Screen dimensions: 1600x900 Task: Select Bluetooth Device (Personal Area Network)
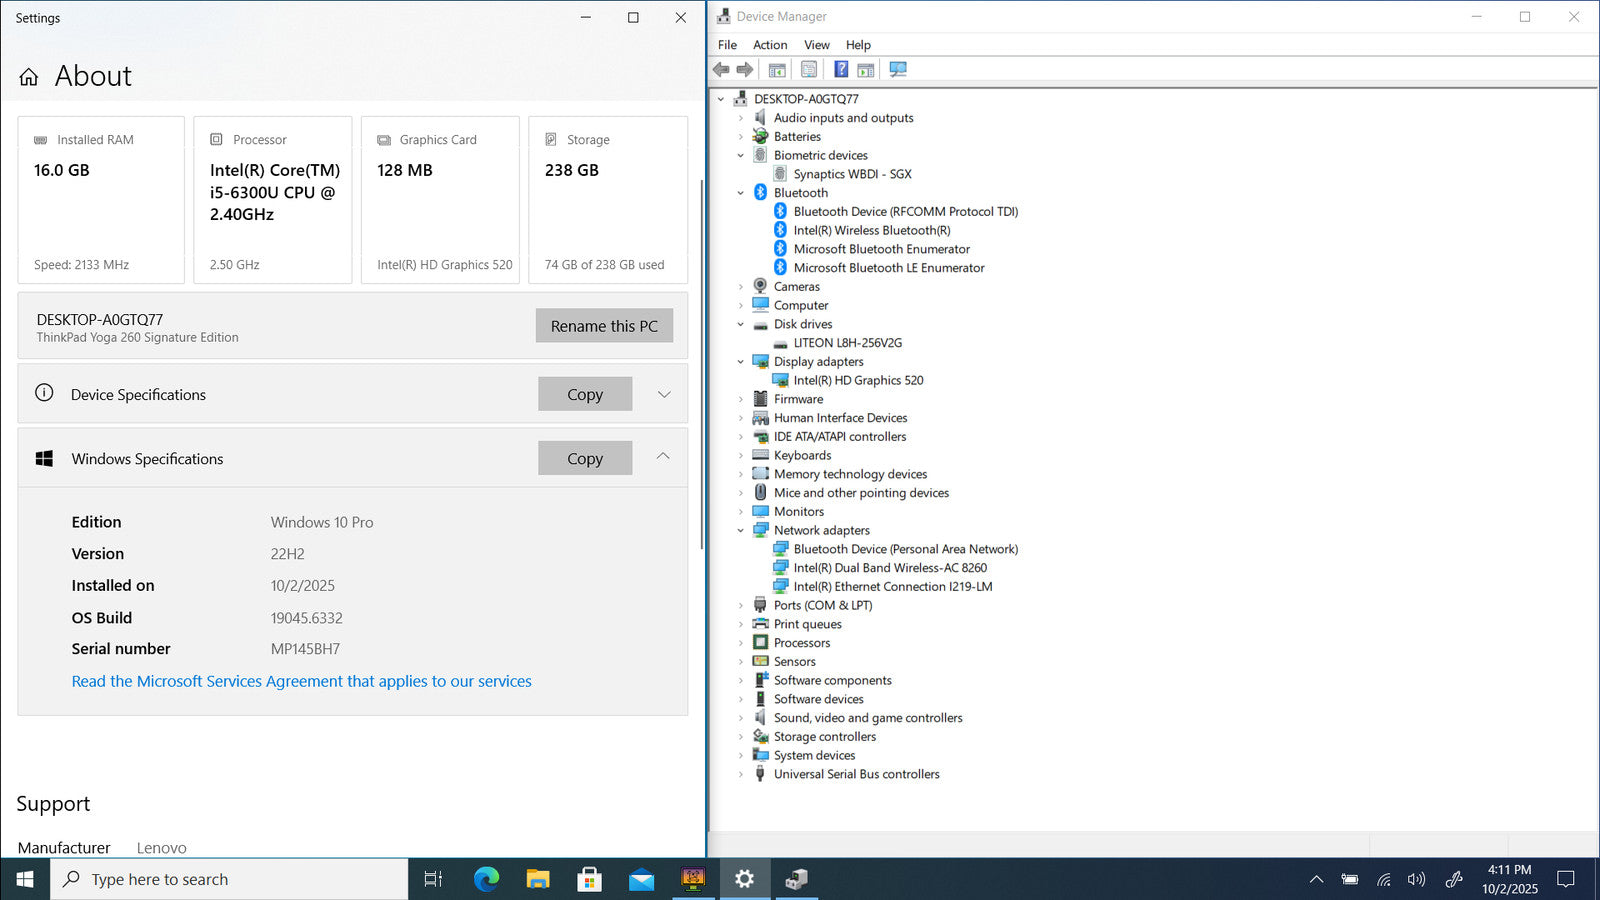pos(906,549)
